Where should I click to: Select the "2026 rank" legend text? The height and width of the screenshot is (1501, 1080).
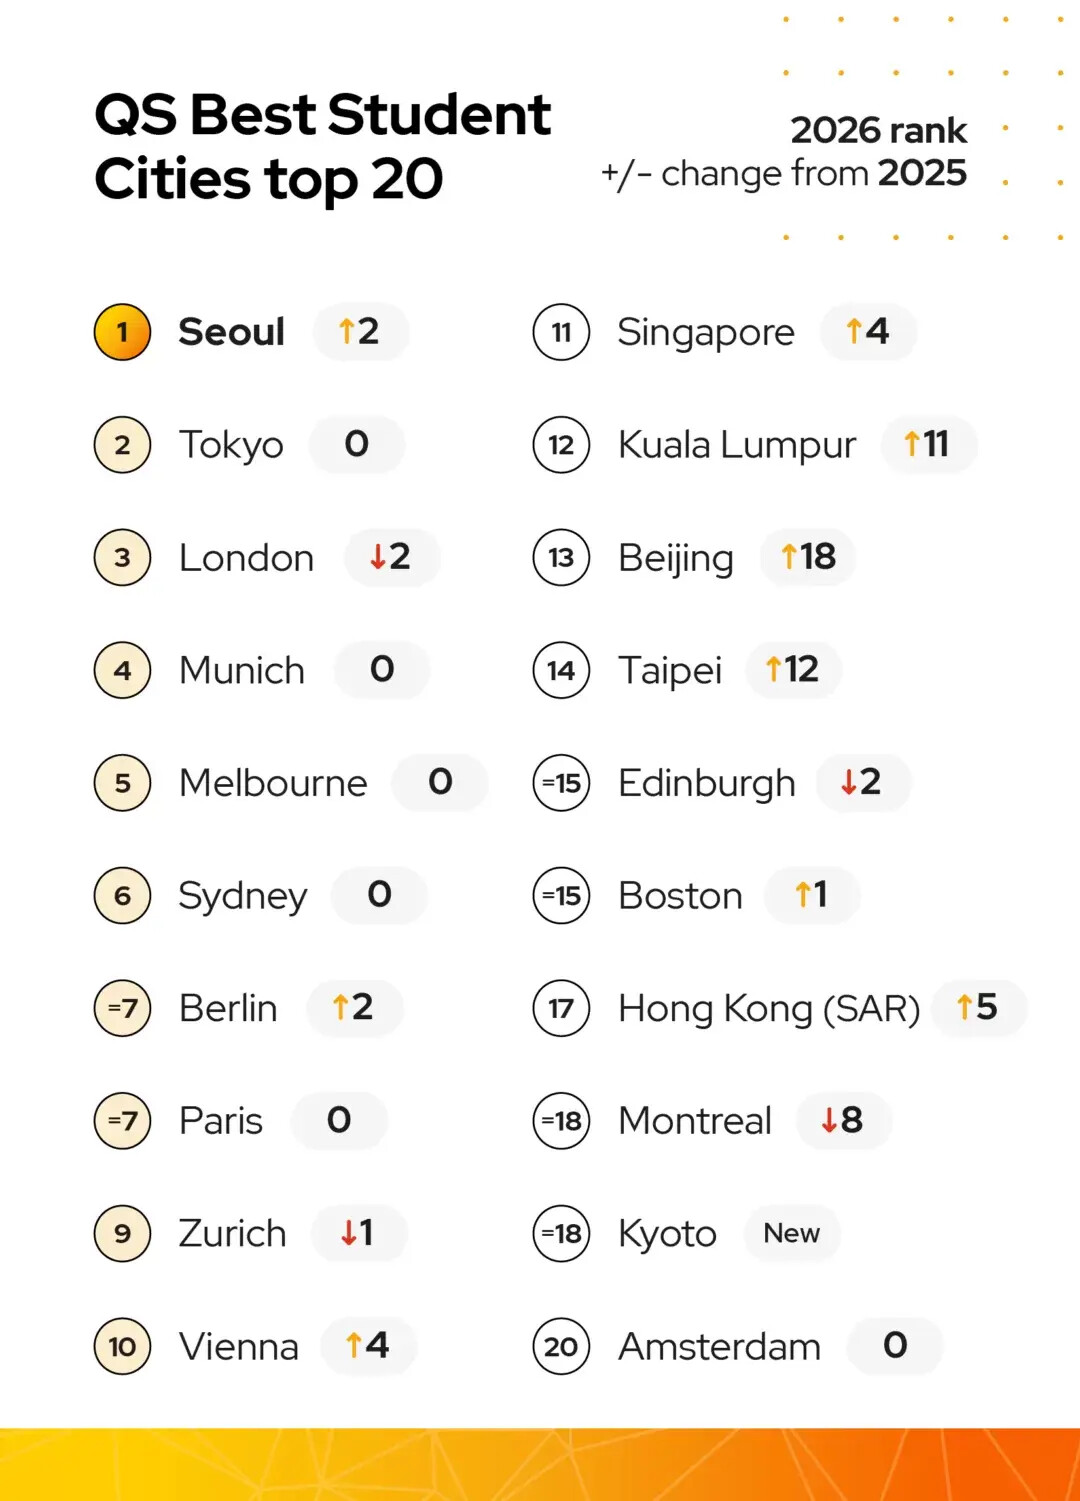[878, 130]
